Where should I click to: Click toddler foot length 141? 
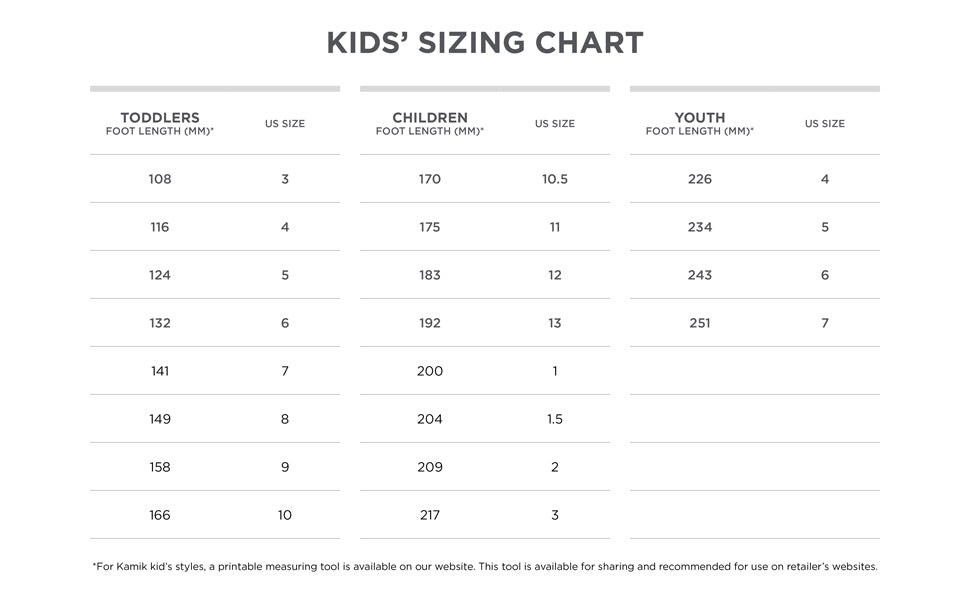tap(160, 371)
